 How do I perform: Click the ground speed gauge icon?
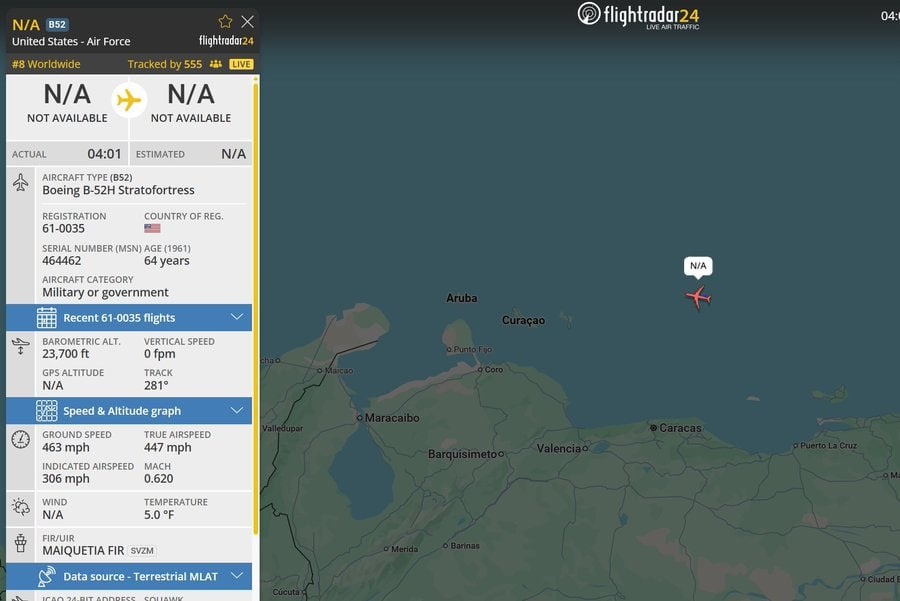(x=21, y=440)
